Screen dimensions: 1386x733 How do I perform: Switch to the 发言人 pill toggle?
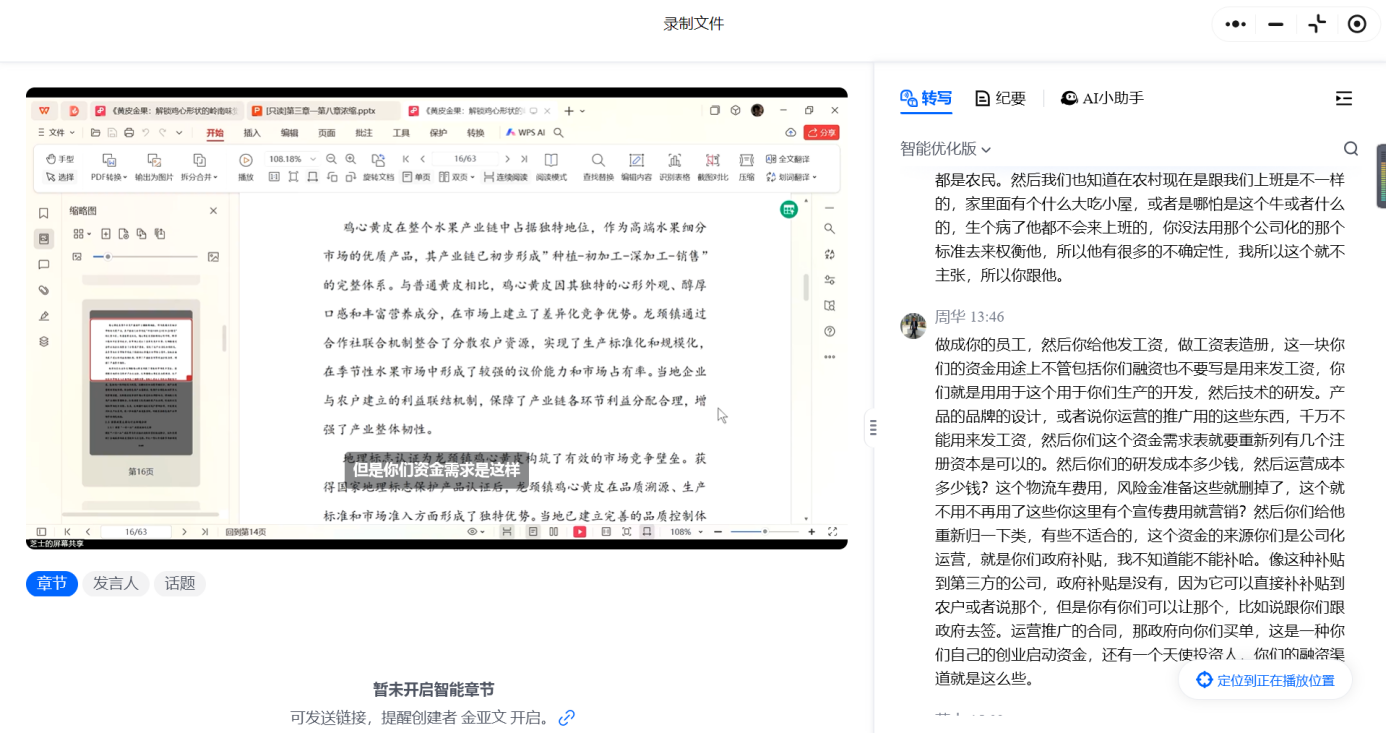(116, 583)
